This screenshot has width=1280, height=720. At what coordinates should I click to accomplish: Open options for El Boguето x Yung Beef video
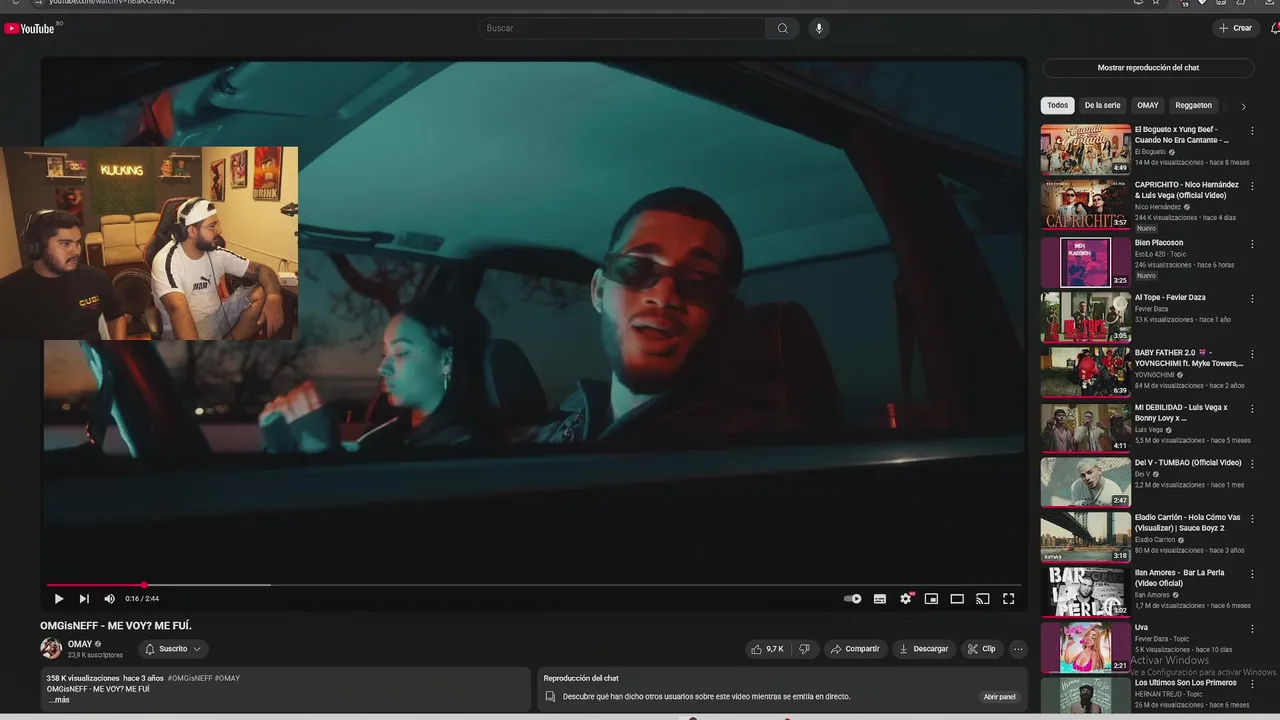click(1251, 131)
